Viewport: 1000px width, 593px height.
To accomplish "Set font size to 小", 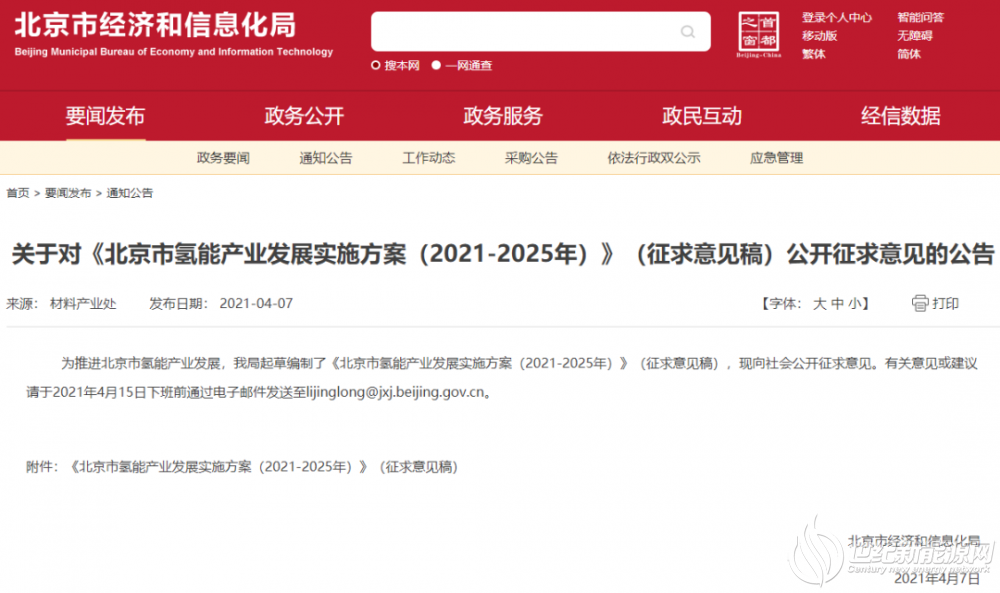I will (x=855, y=304).
